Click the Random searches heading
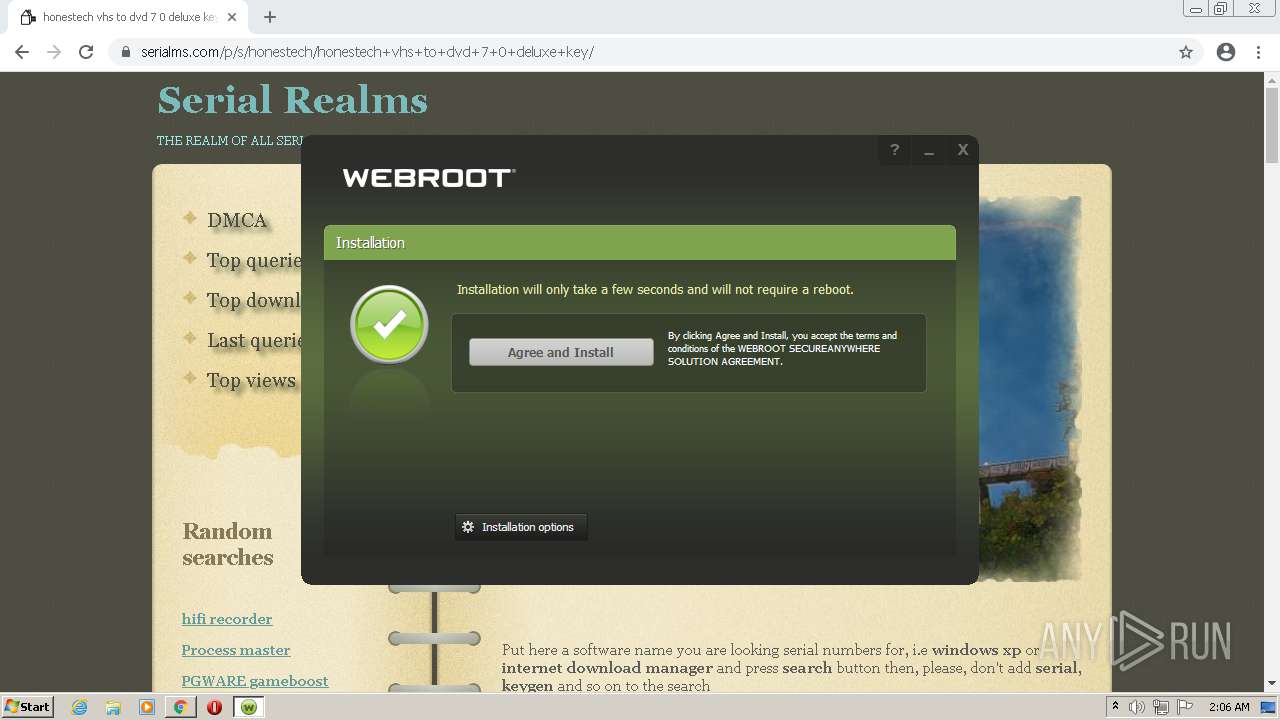Viewport: 1280px width, 720px height. point(228,544)
